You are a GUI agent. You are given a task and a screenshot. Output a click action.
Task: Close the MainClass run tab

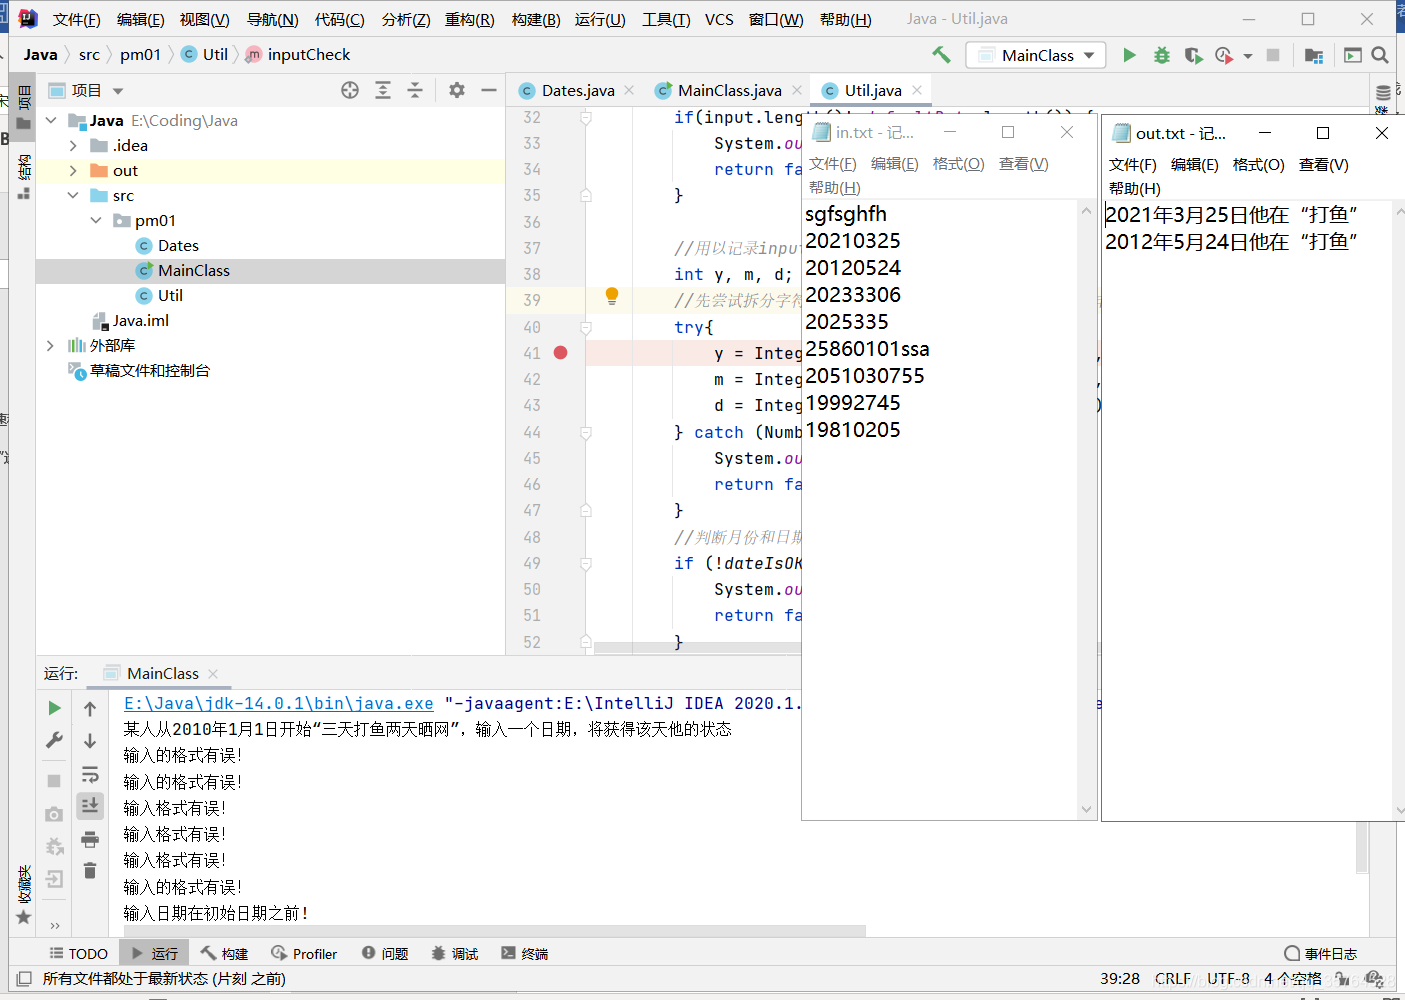click(x=213, y=674)
